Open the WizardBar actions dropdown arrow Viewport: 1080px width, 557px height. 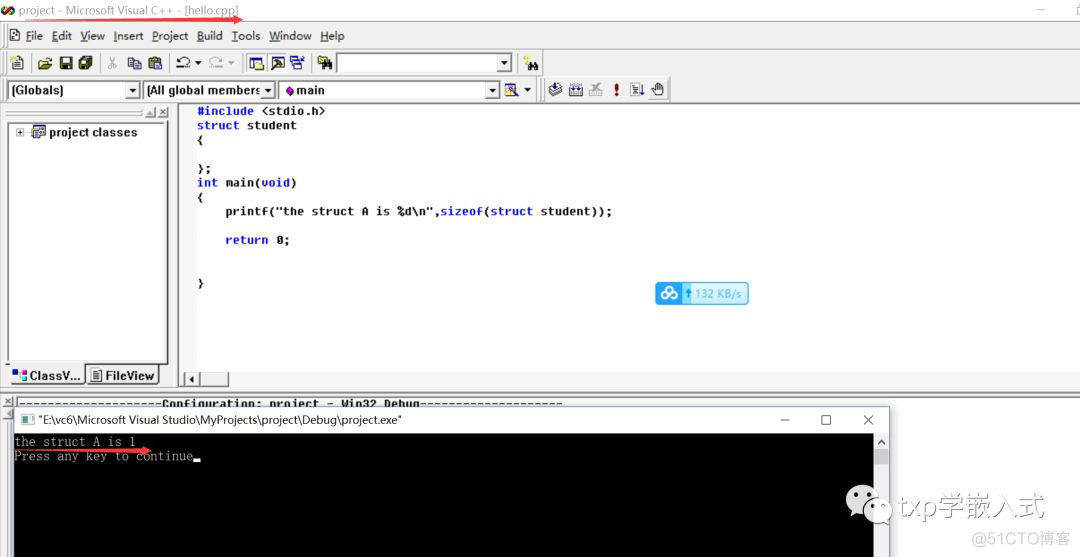pyautogui.click(x=528, y=90)
